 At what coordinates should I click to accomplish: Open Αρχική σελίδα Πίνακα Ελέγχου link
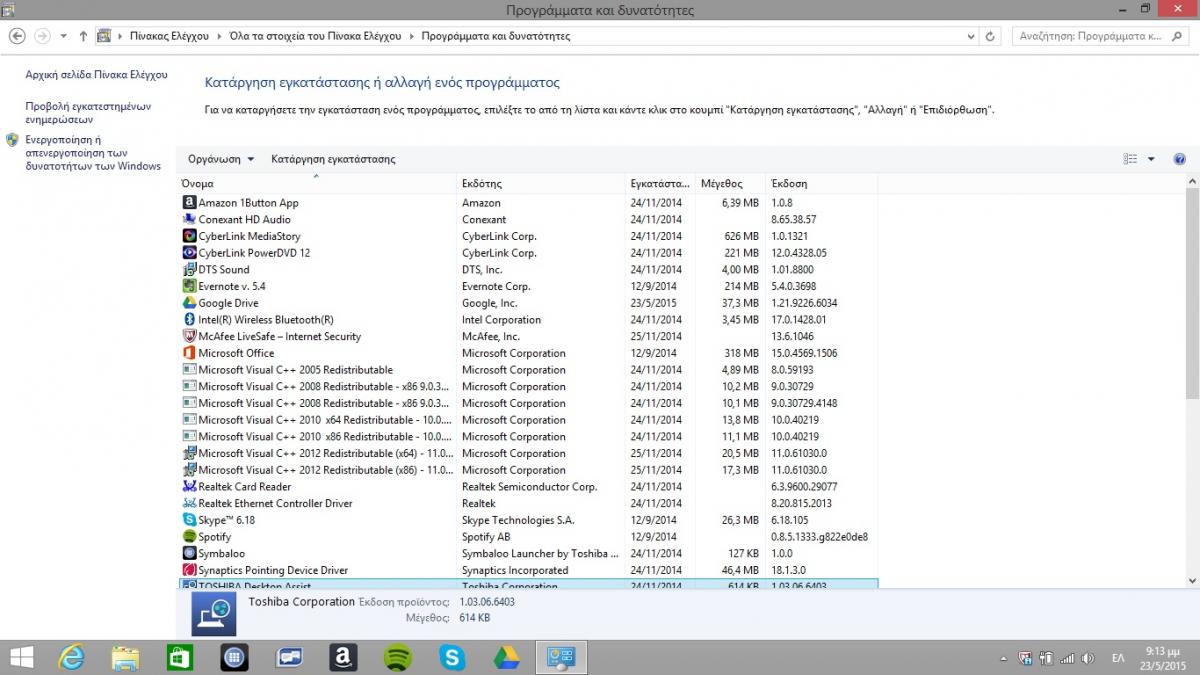pos(96,75)
